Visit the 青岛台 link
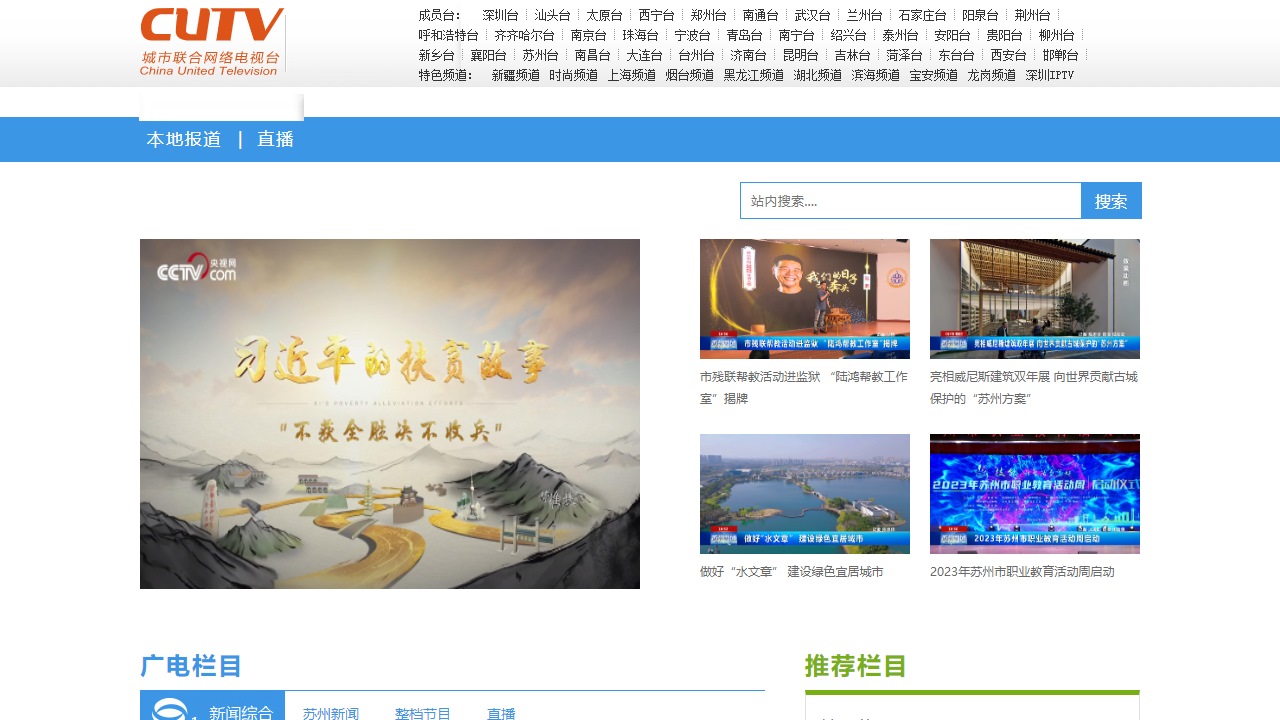The image size is (1280, 720). pyautogui.click(x=744, y=35)
